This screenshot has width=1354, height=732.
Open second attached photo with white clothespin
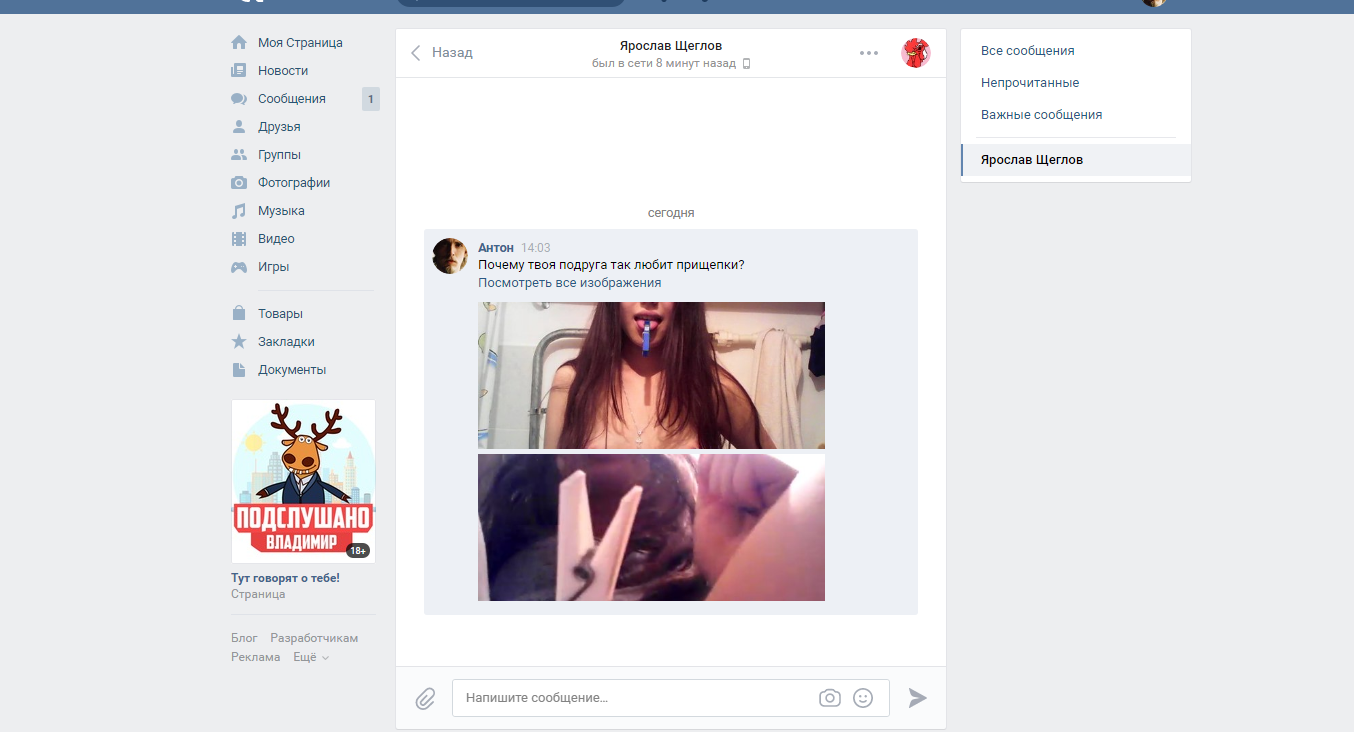pyautogui.click(x=651, y=528)
